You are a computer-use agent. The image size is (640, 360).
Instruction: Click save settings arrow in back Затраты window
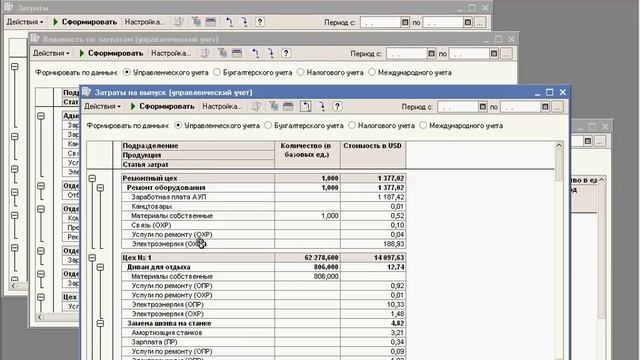[244, 22]
